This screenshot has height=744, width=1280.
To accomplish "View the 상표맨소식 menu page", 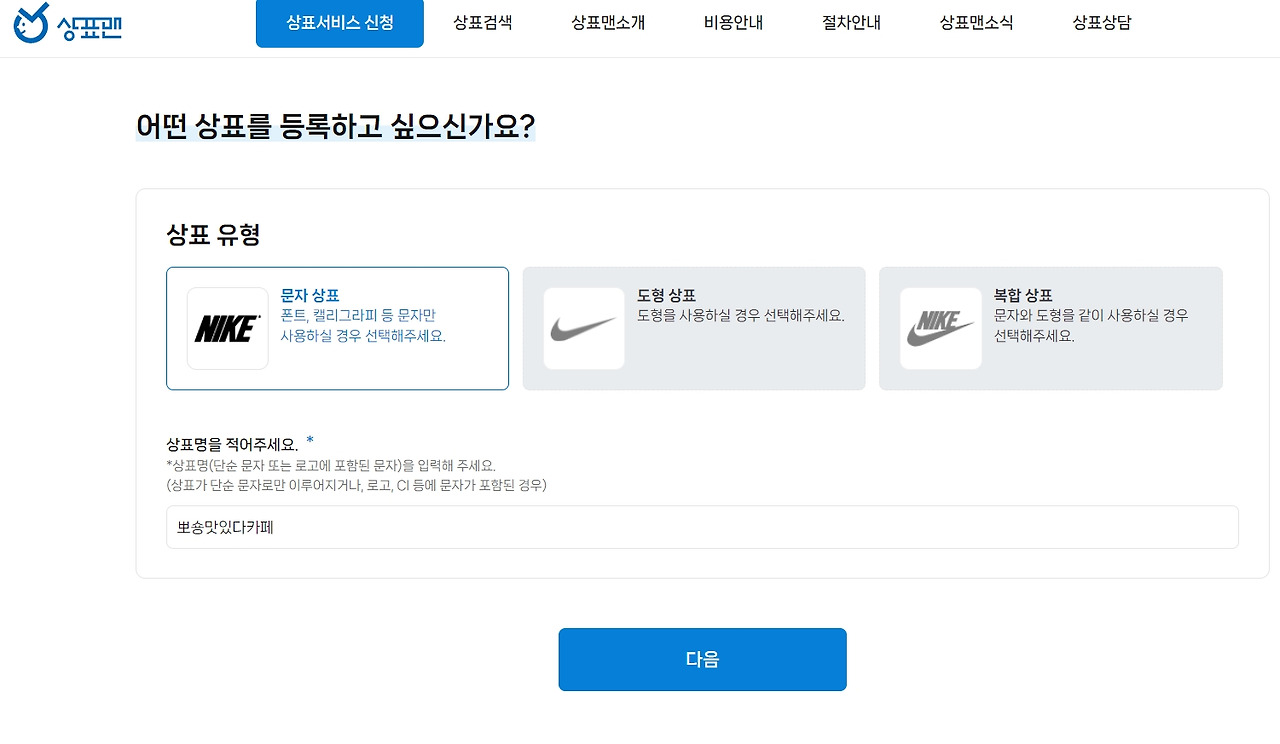I will [x=976, y=23].
